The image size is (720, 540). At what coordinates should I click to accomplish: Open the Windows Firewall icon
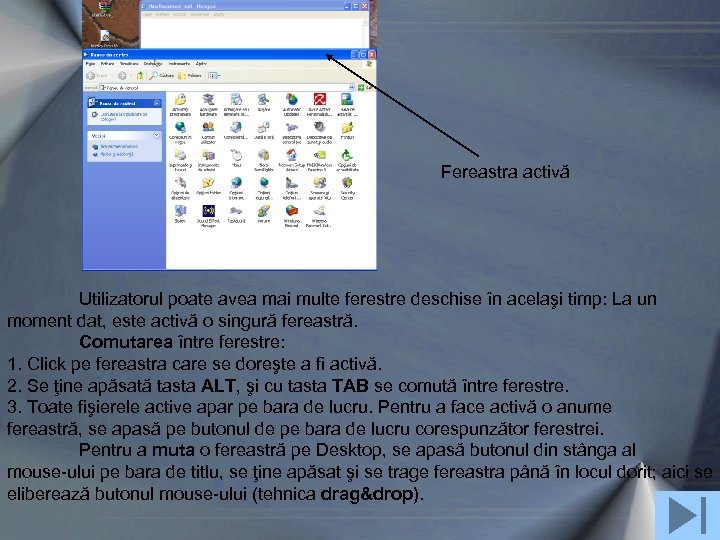pos(292,211)
